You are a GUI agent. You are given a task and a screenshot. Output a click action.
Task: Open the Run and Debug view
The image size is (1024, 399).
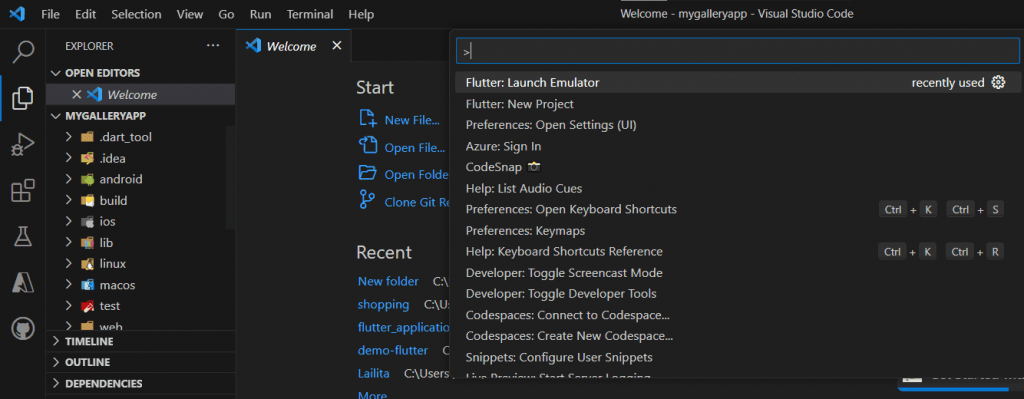pos(23,144)
